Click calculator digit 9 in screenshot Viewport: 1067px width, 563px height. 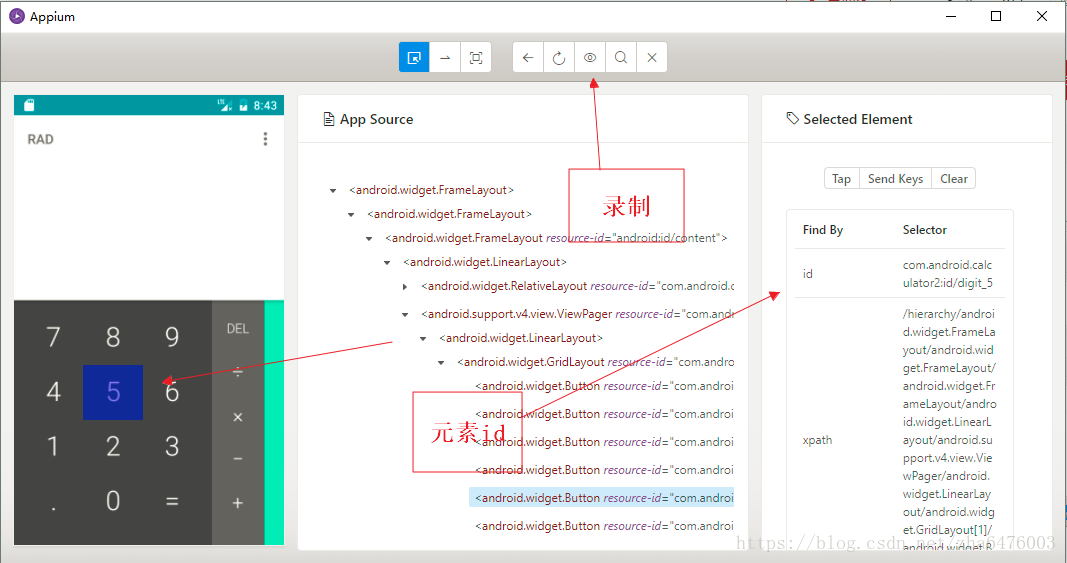[x=172, y=337]
